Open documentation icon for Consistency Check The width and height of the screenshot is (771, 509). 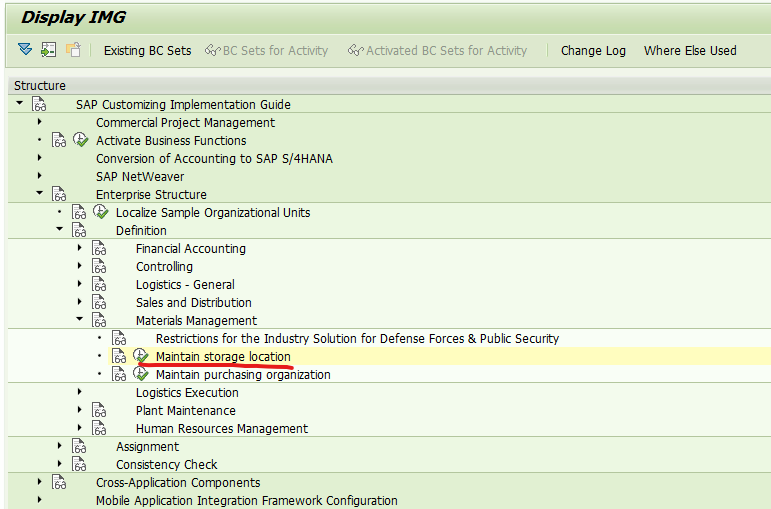click(79, 464)
